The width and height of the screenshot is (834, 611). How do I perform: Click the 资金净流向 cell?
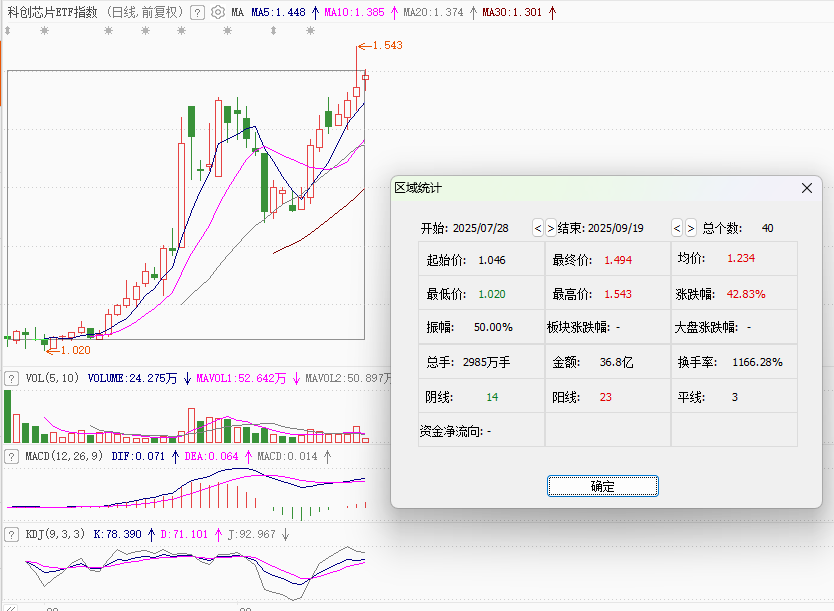pos(481,430)
